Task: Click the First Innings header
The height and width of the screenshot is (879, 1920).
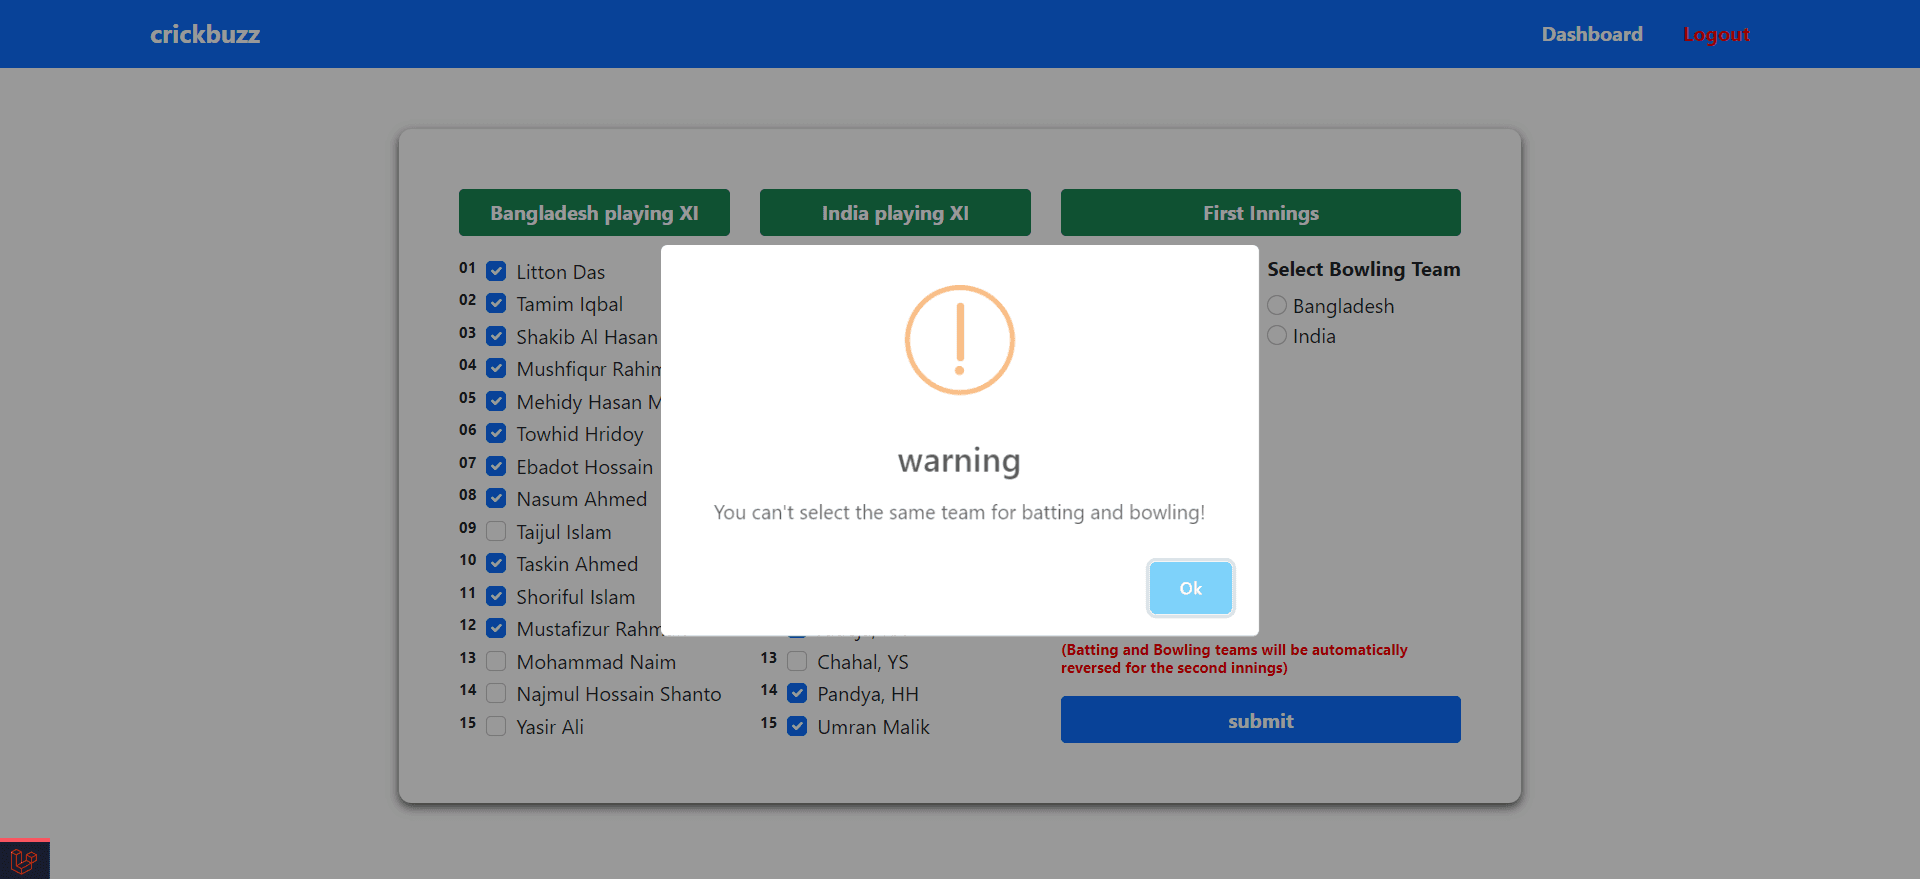Action: [1260, 212]
